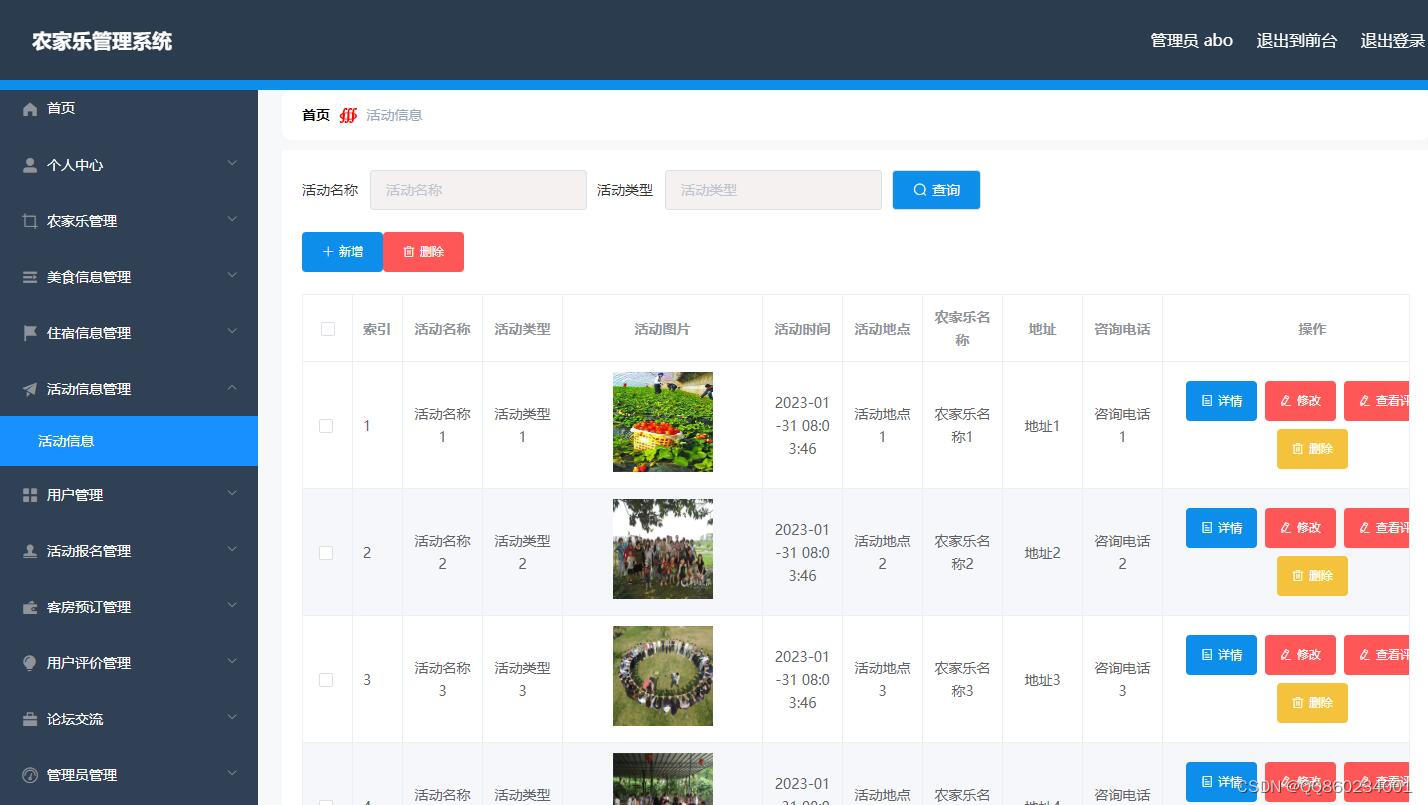Screen dimensions: 1428x805
Task: Click the 查询 search button
Action: [x=936, y=190]
